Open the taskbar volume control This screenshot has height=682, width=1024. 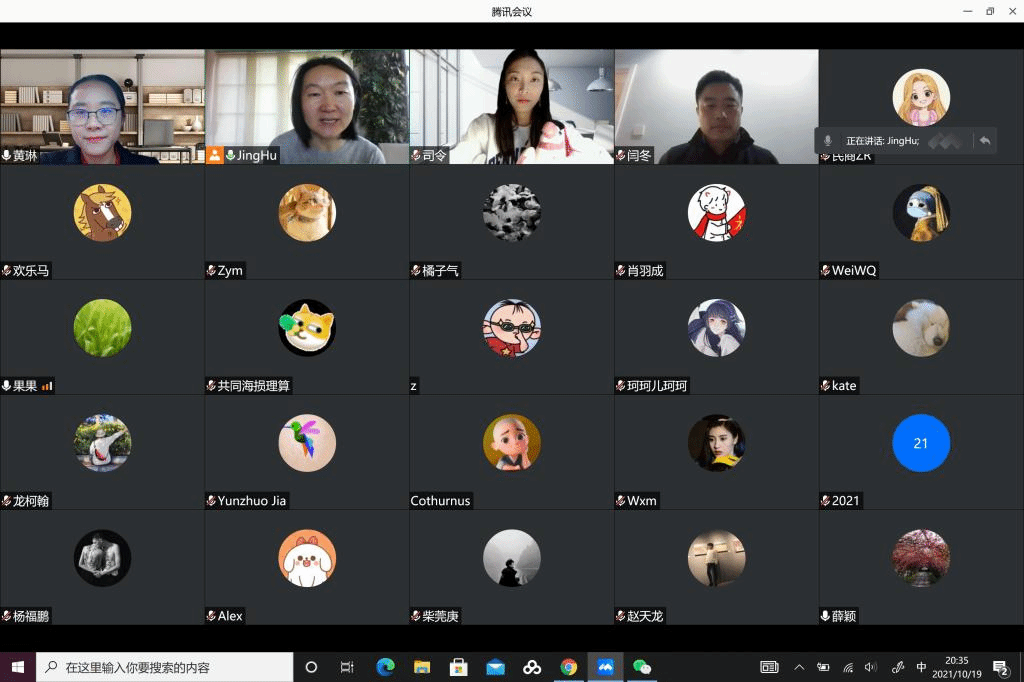[x=870, y=667]
